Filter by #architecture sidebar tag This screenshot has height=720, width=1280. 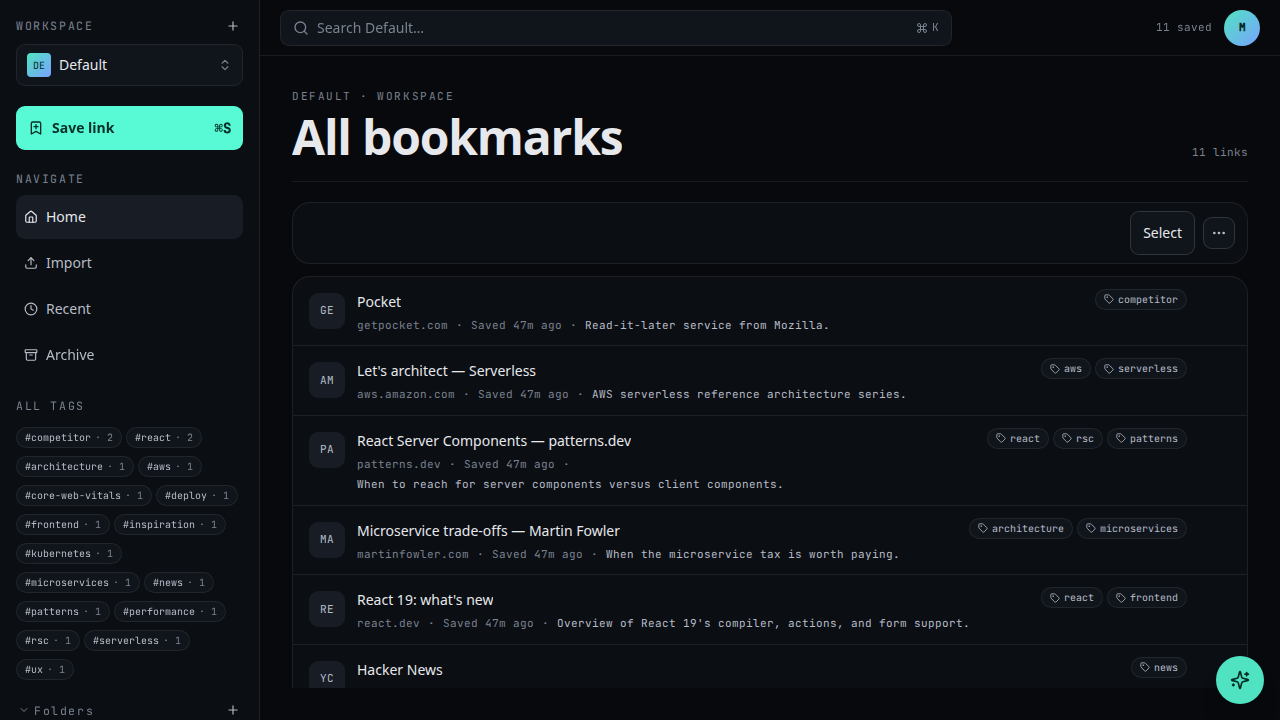[75, 467]
